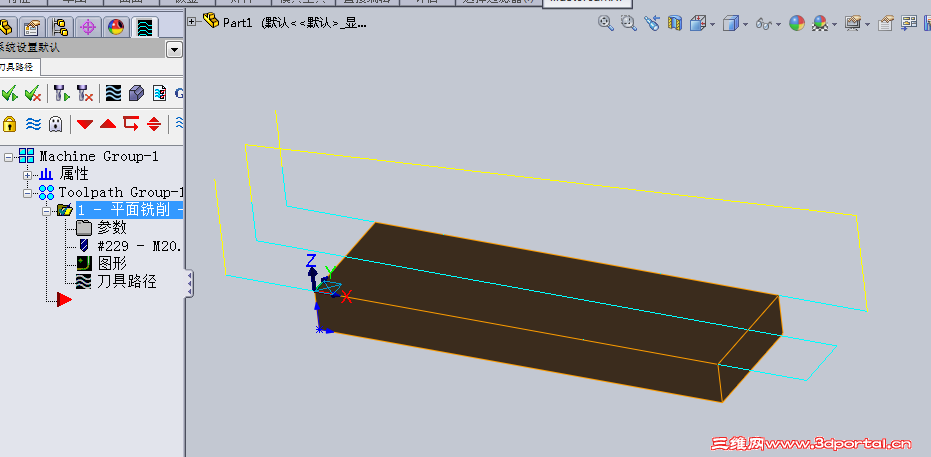Open the Display Style dropdown arrow

745,25
